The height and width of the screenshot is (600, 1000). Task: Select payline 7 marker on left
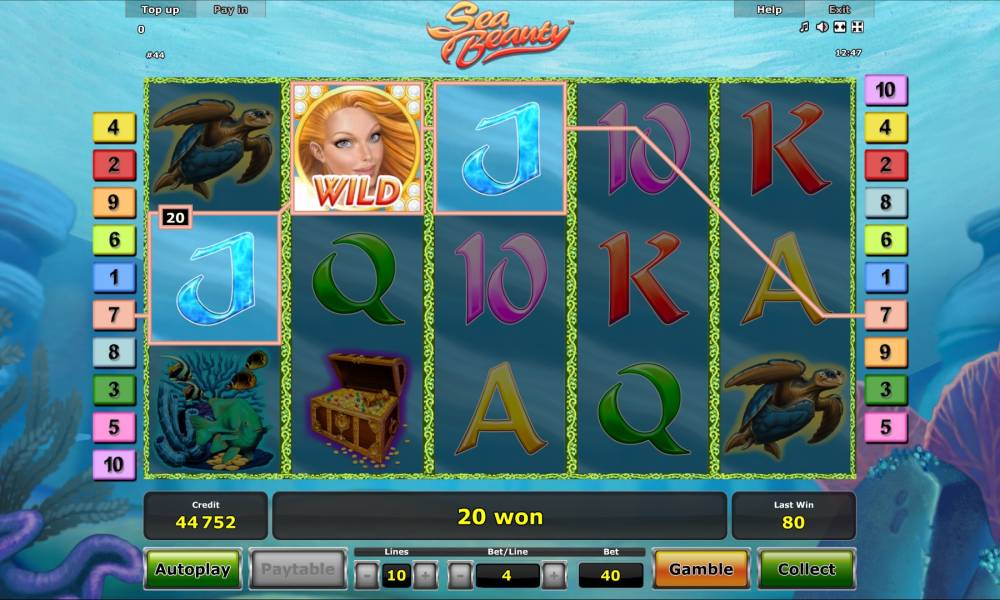pos(114,314)
